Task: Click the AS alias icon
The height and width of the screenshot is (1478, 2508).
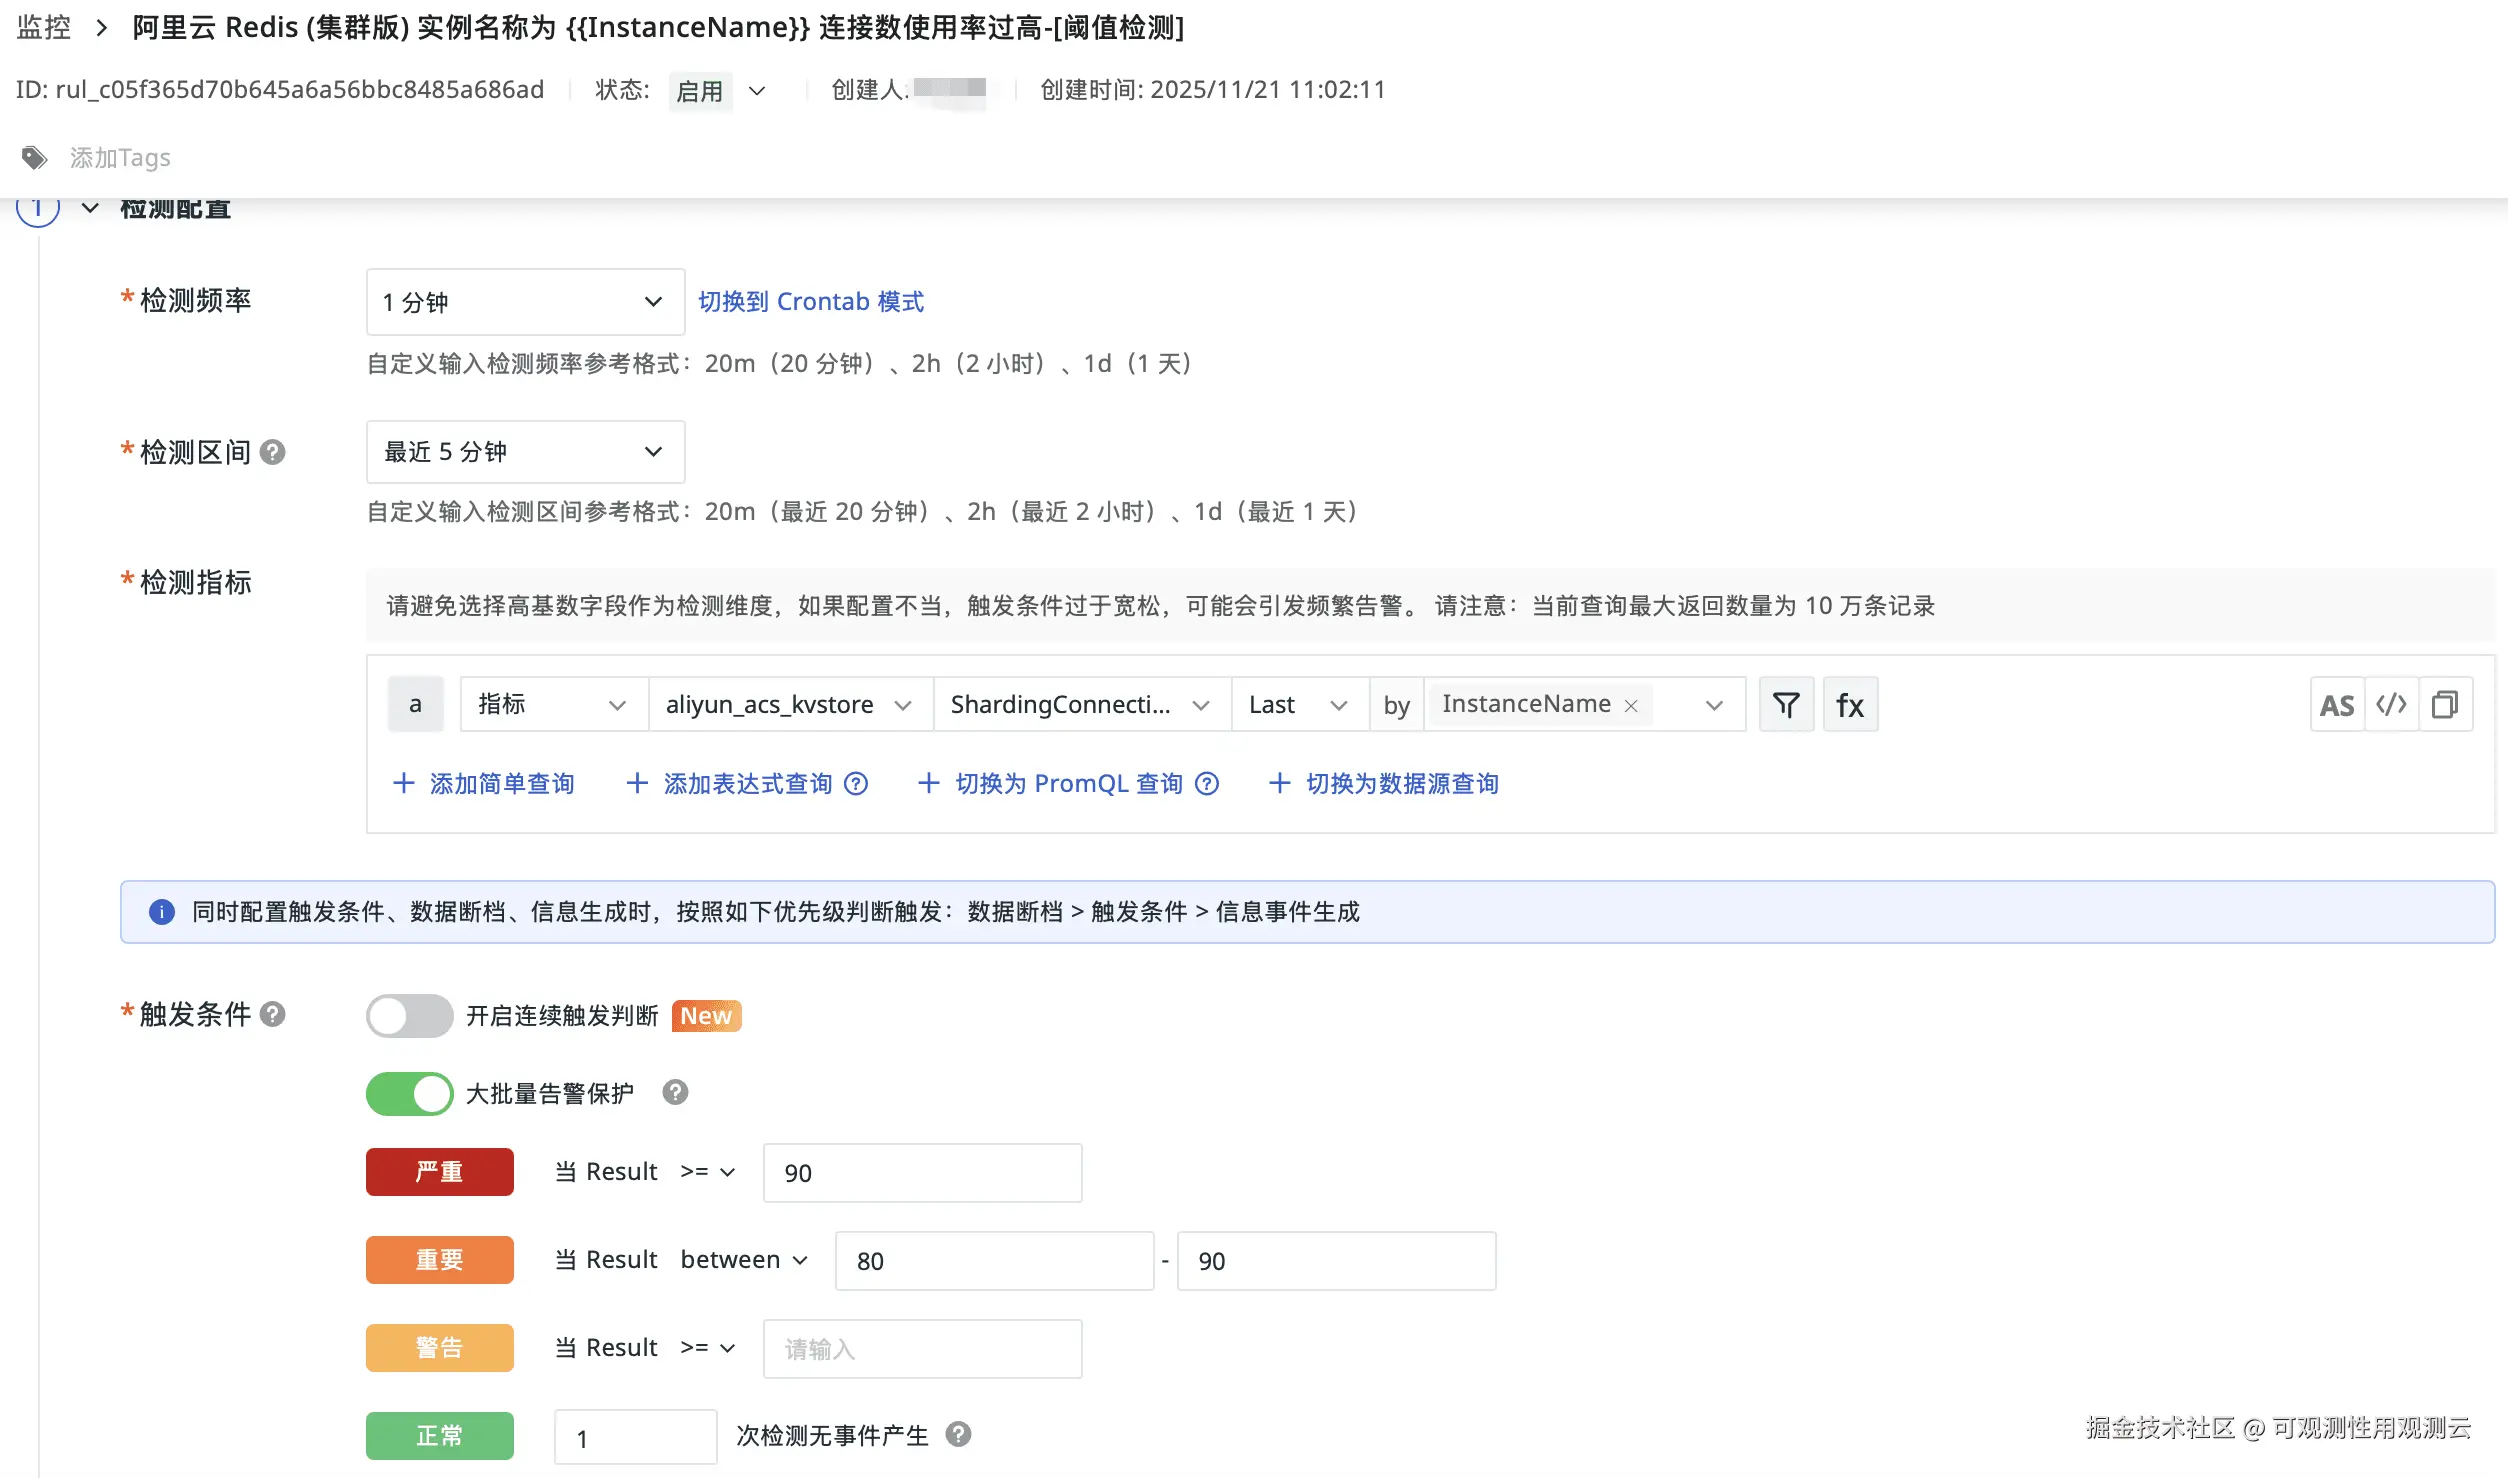Action: (2337, 705)
